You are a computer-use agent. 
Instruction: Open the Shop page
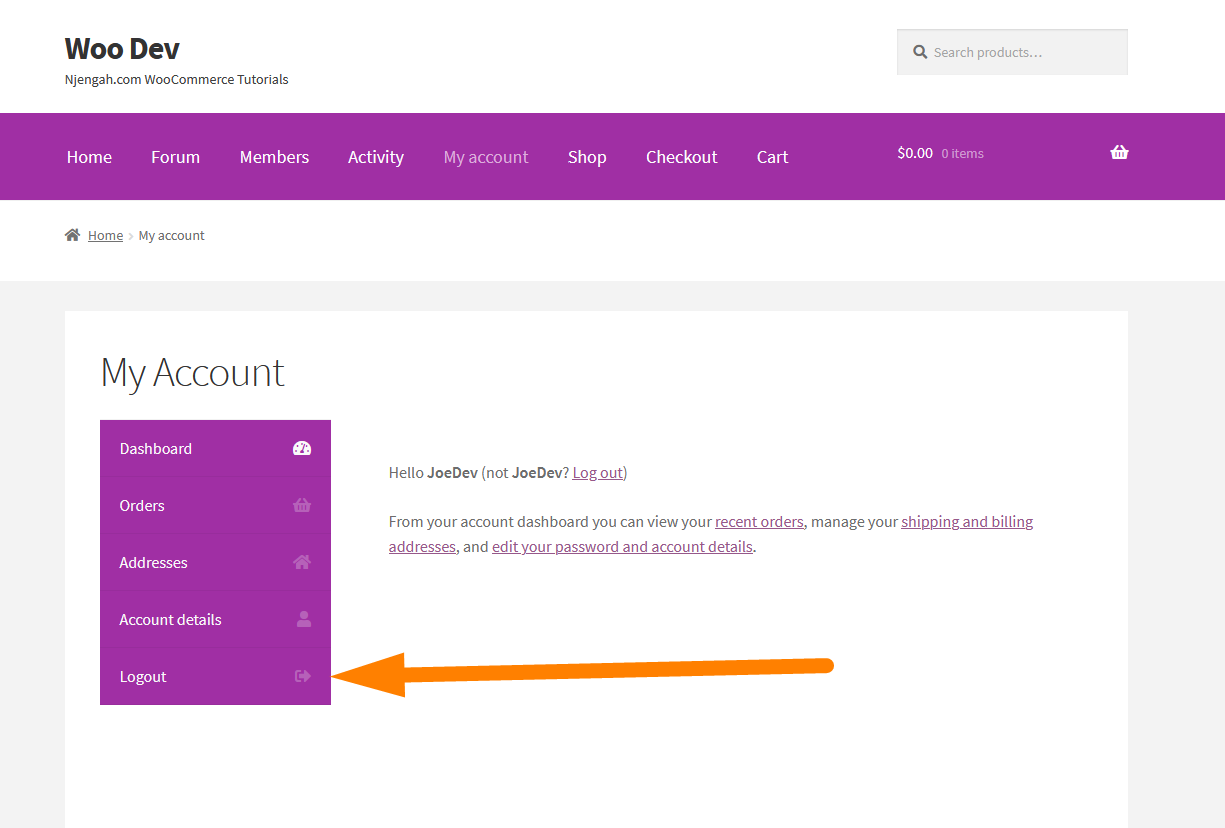[x=587, y=157]
